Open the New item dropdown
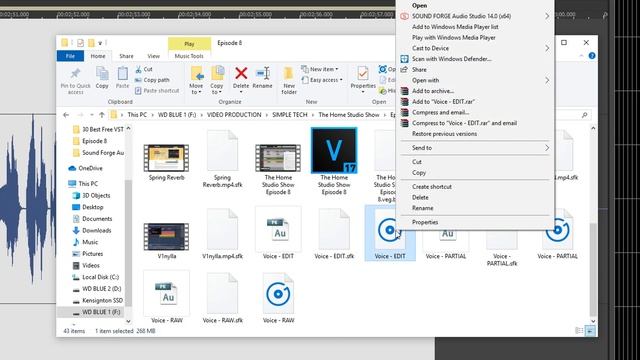Image resolution: width=640 pixels, height=360 pixels. click(x=320, y=69)
